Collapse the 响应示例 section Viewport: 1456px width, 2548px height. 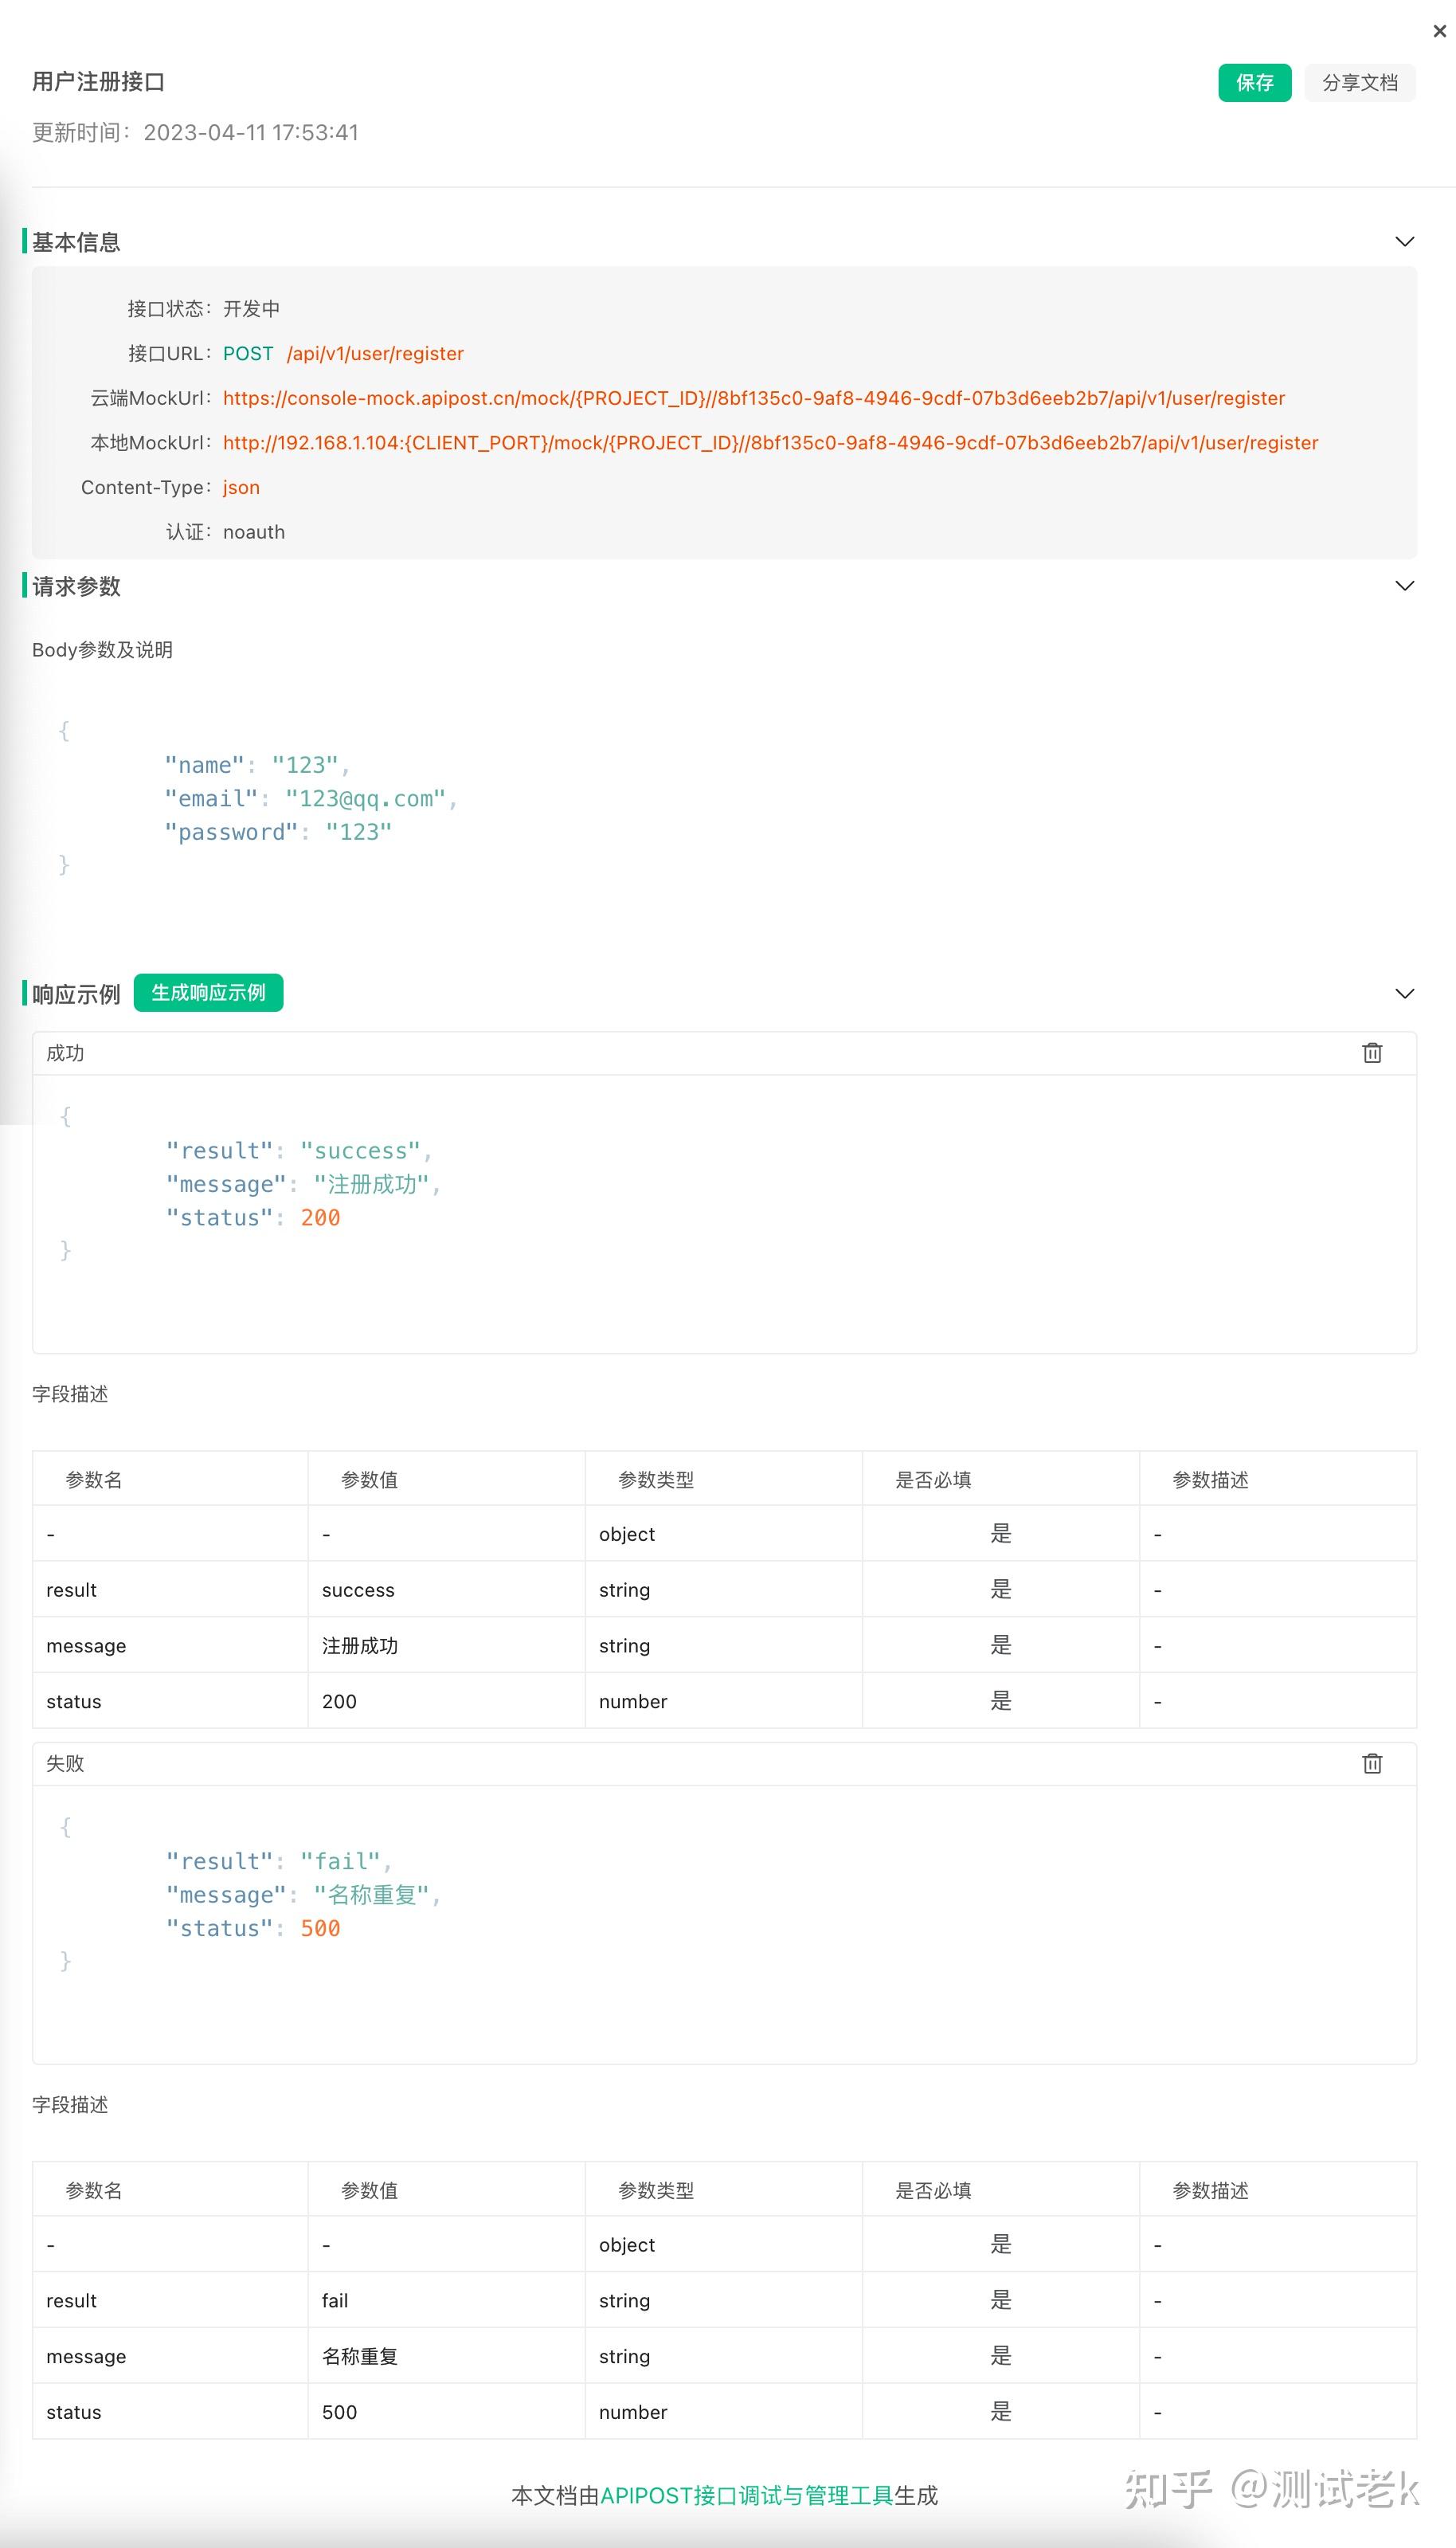[x=1404, y=993]
